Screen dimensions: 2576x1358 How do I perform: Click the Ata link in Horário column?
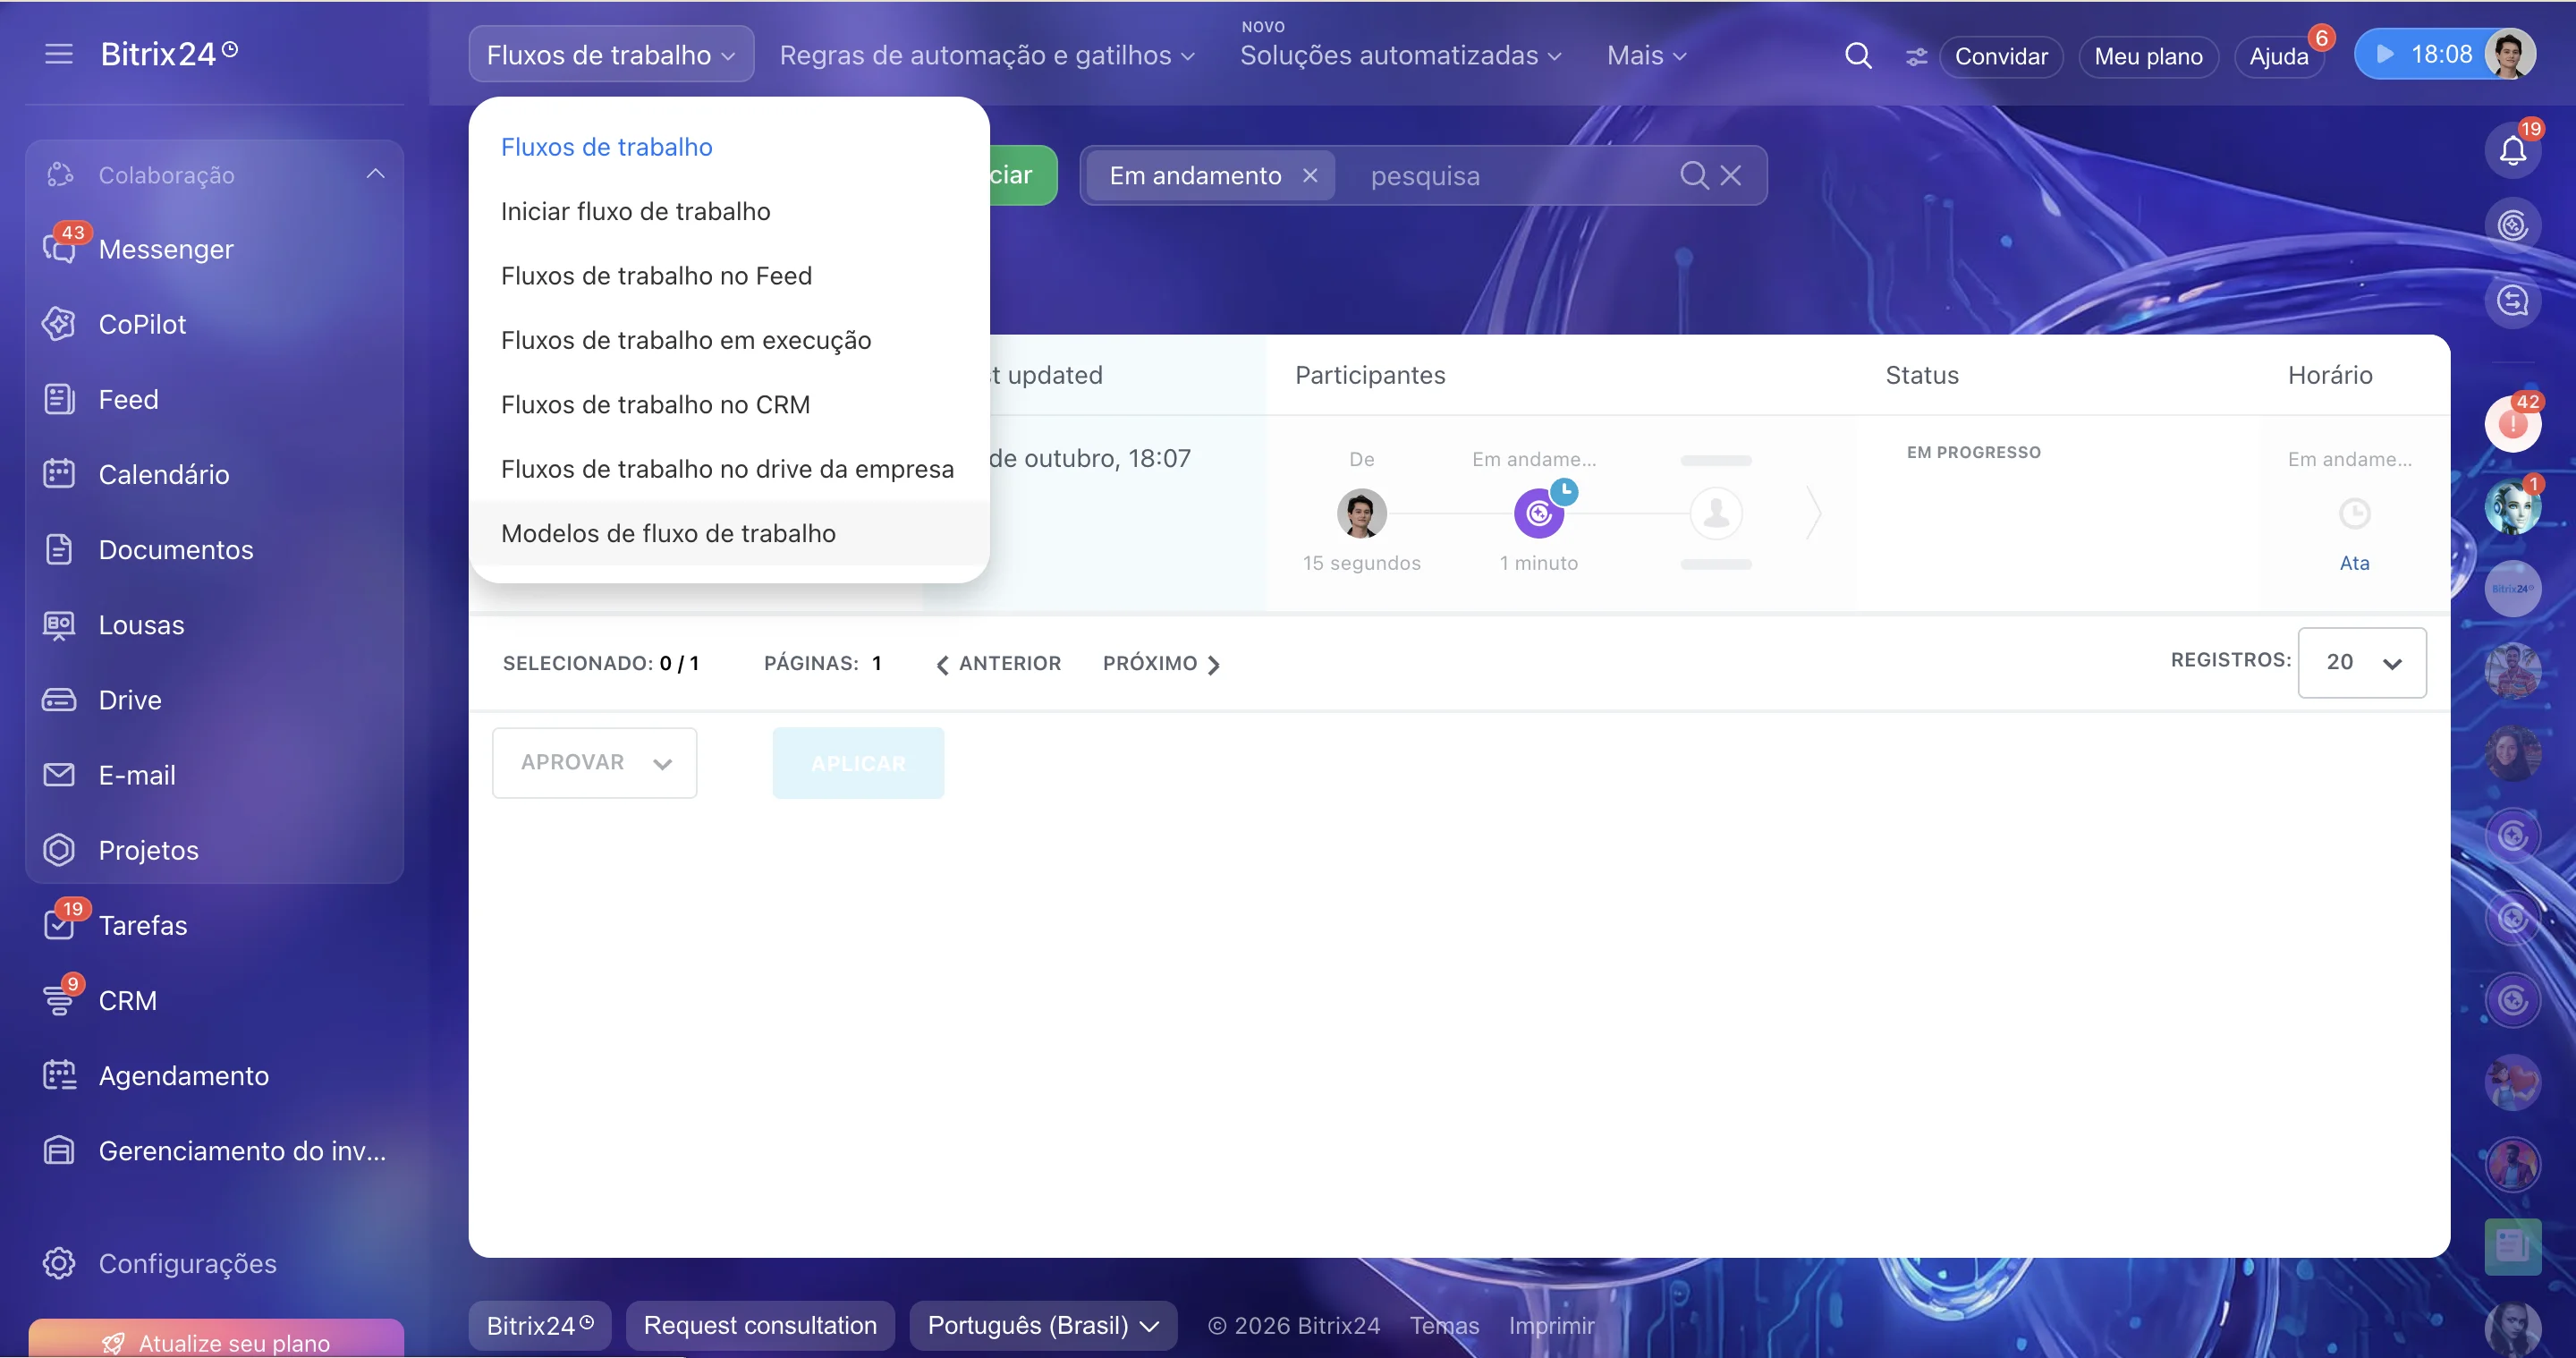pyautogui.click(x=2354, y=563)
